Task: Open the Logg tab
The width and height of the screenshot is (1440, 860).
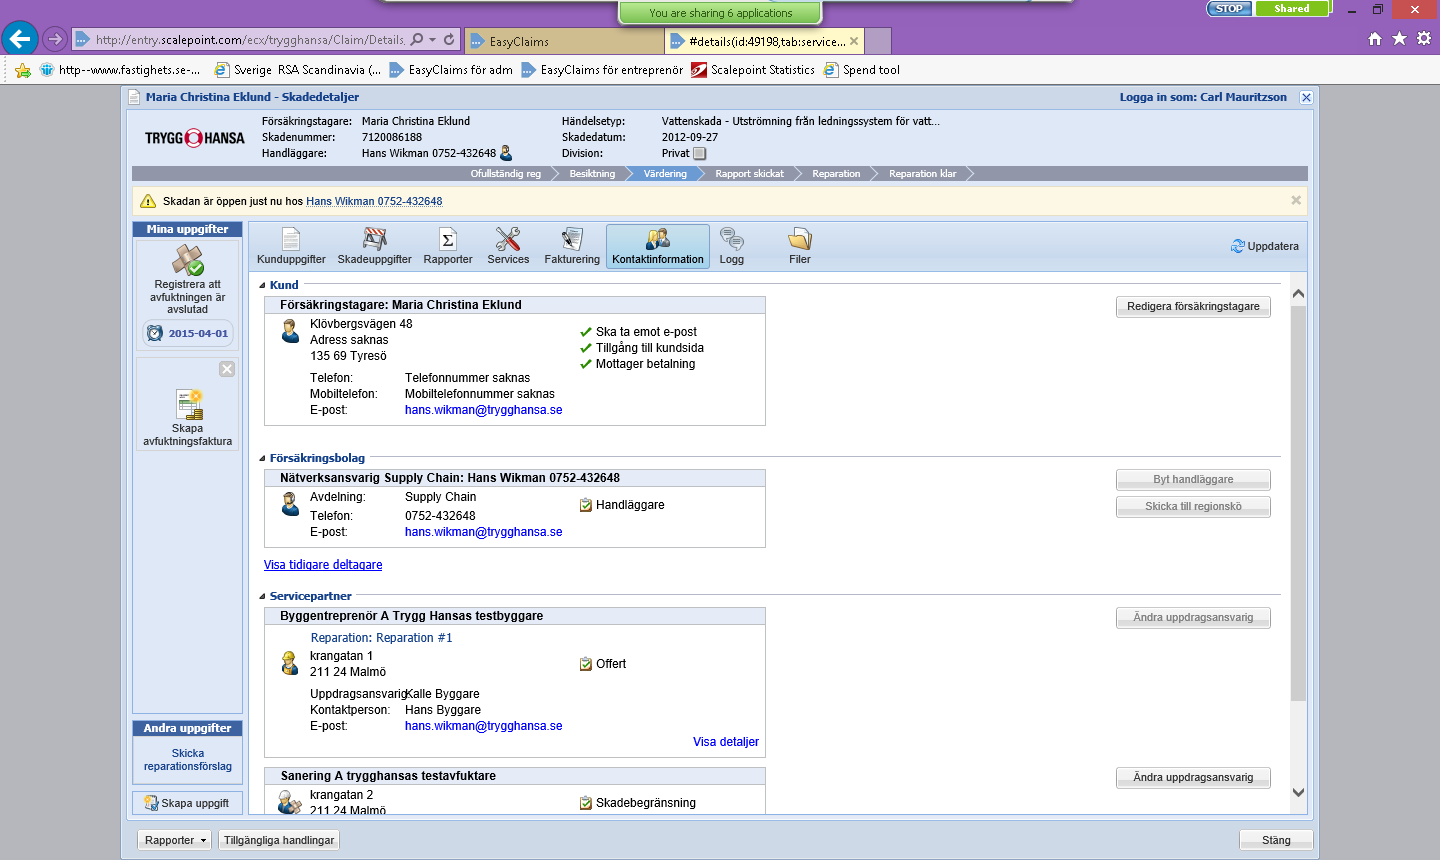Action: pyautogui.click(x=732, y=246)
